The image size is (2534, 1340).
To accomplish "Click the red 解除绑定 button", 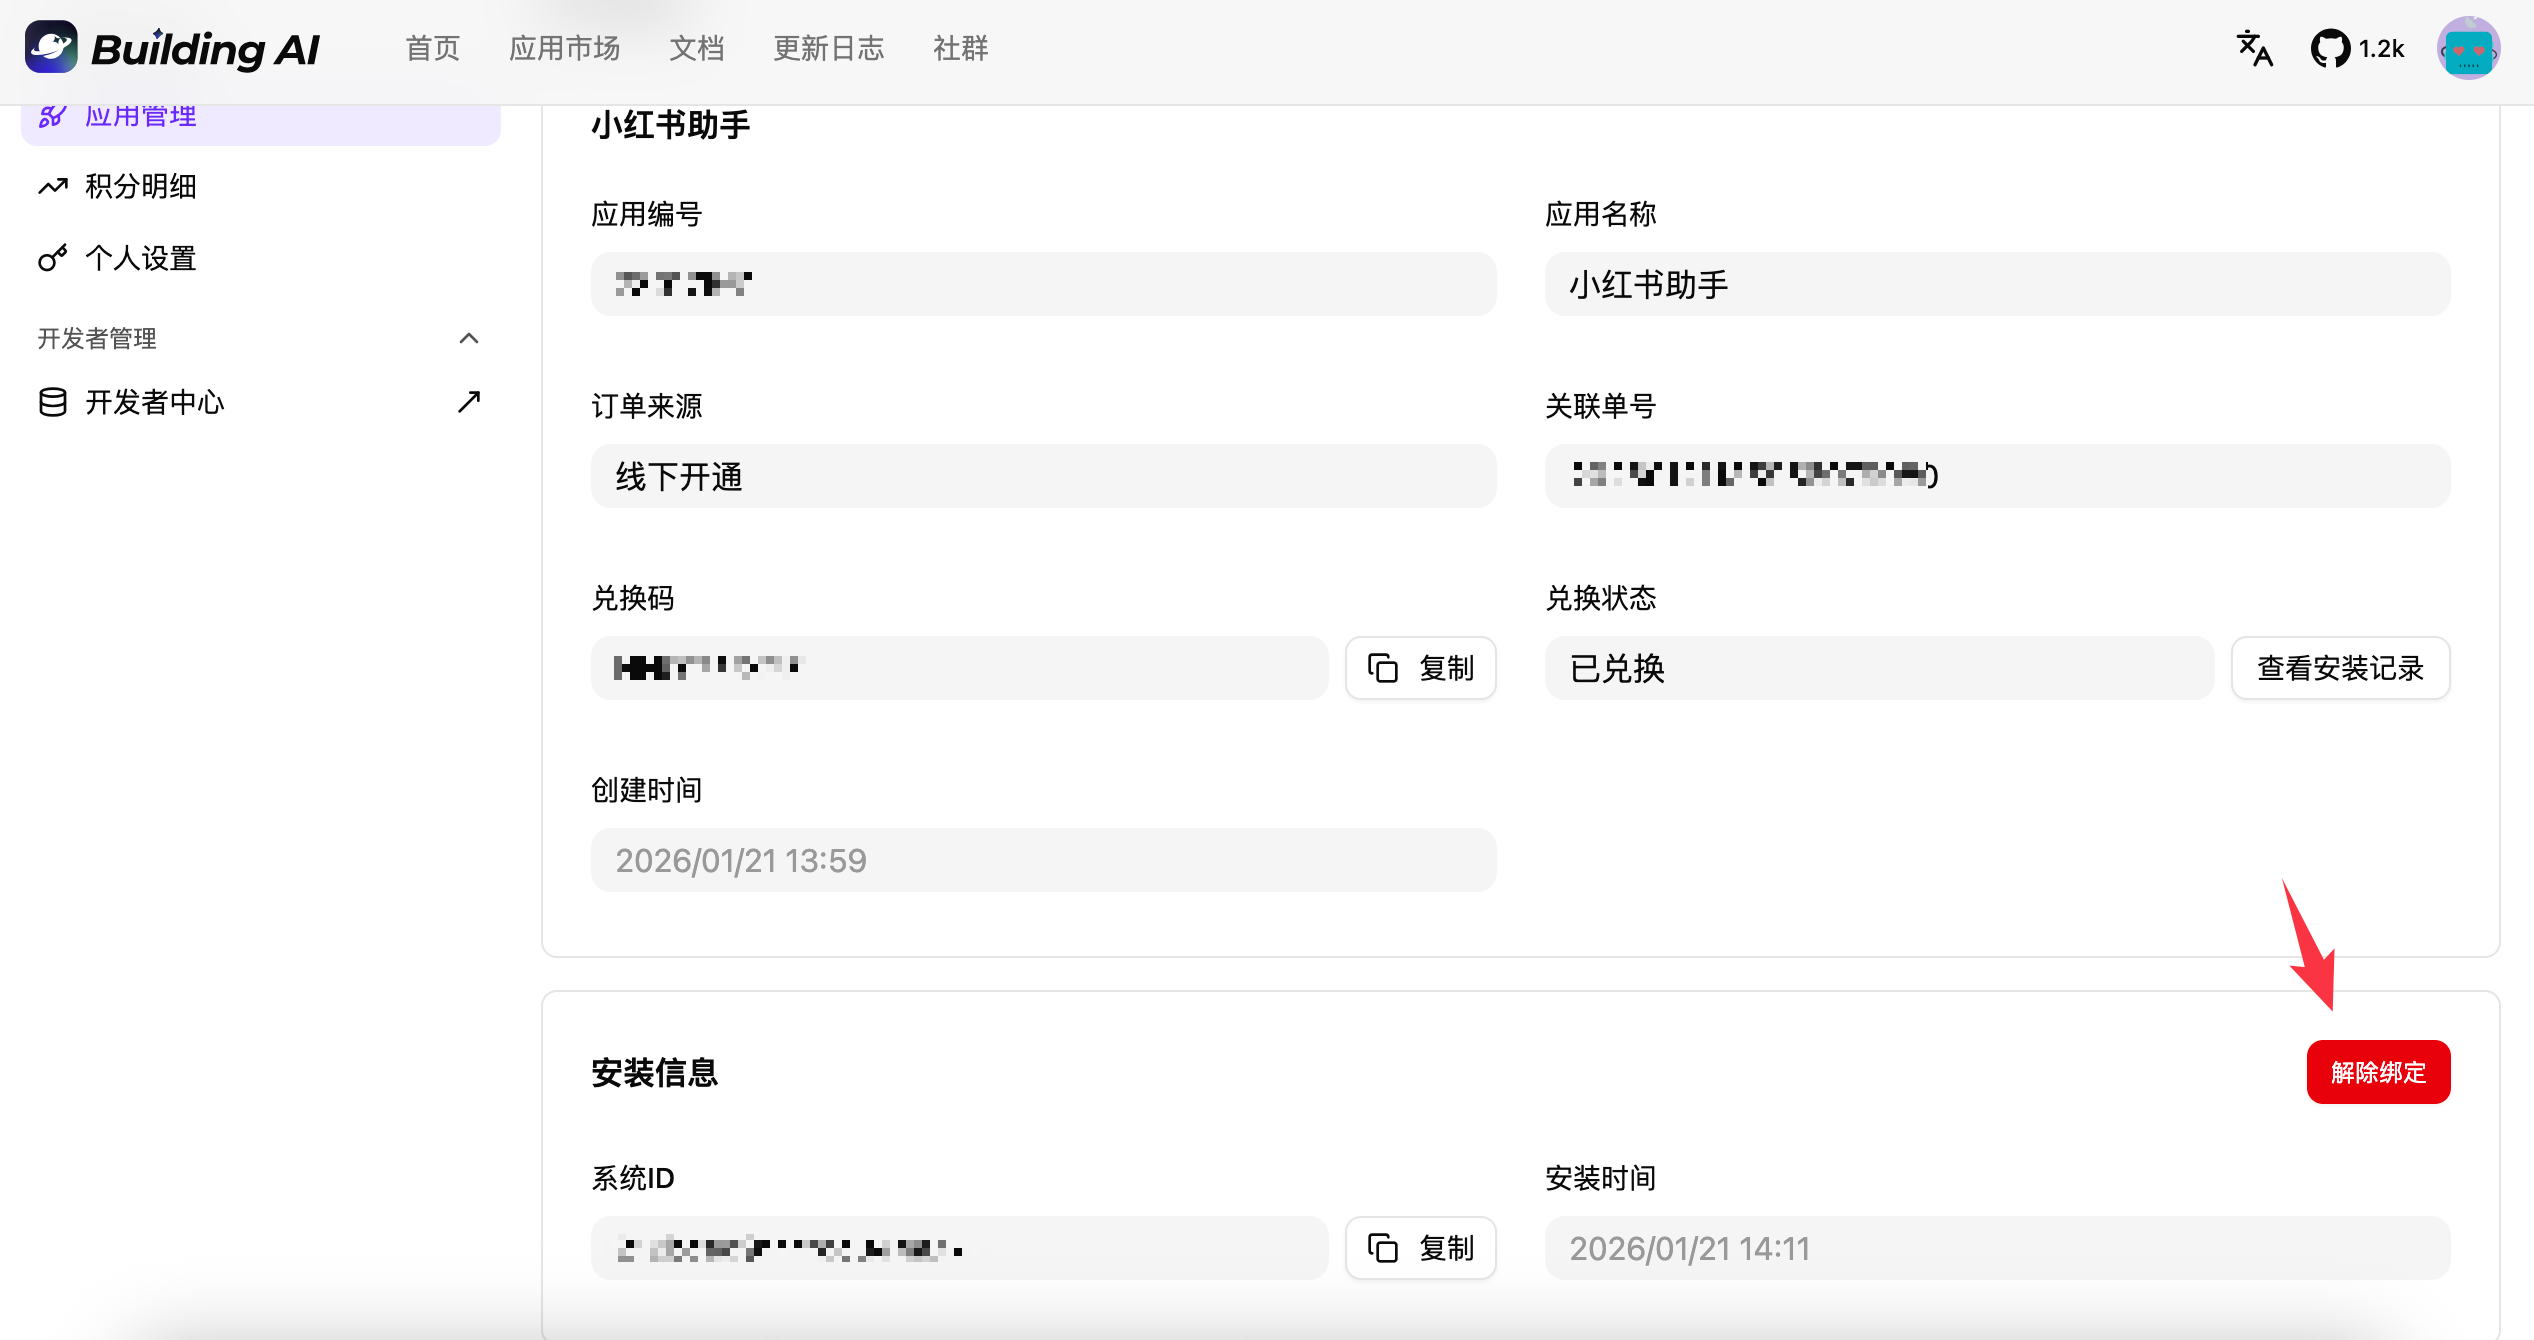I will pos(2378,1072).
